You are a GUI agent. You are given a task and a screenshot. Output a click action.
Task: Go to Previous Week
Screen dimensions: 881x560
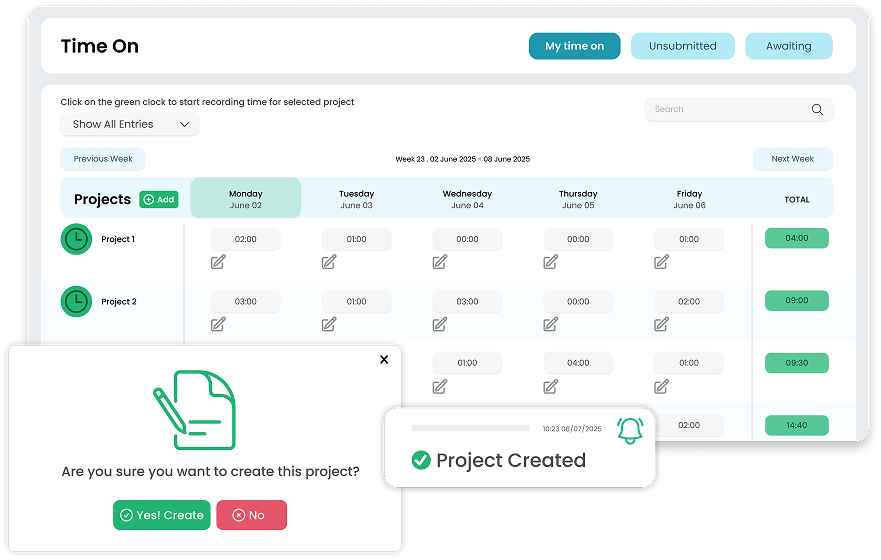(103, 159)
